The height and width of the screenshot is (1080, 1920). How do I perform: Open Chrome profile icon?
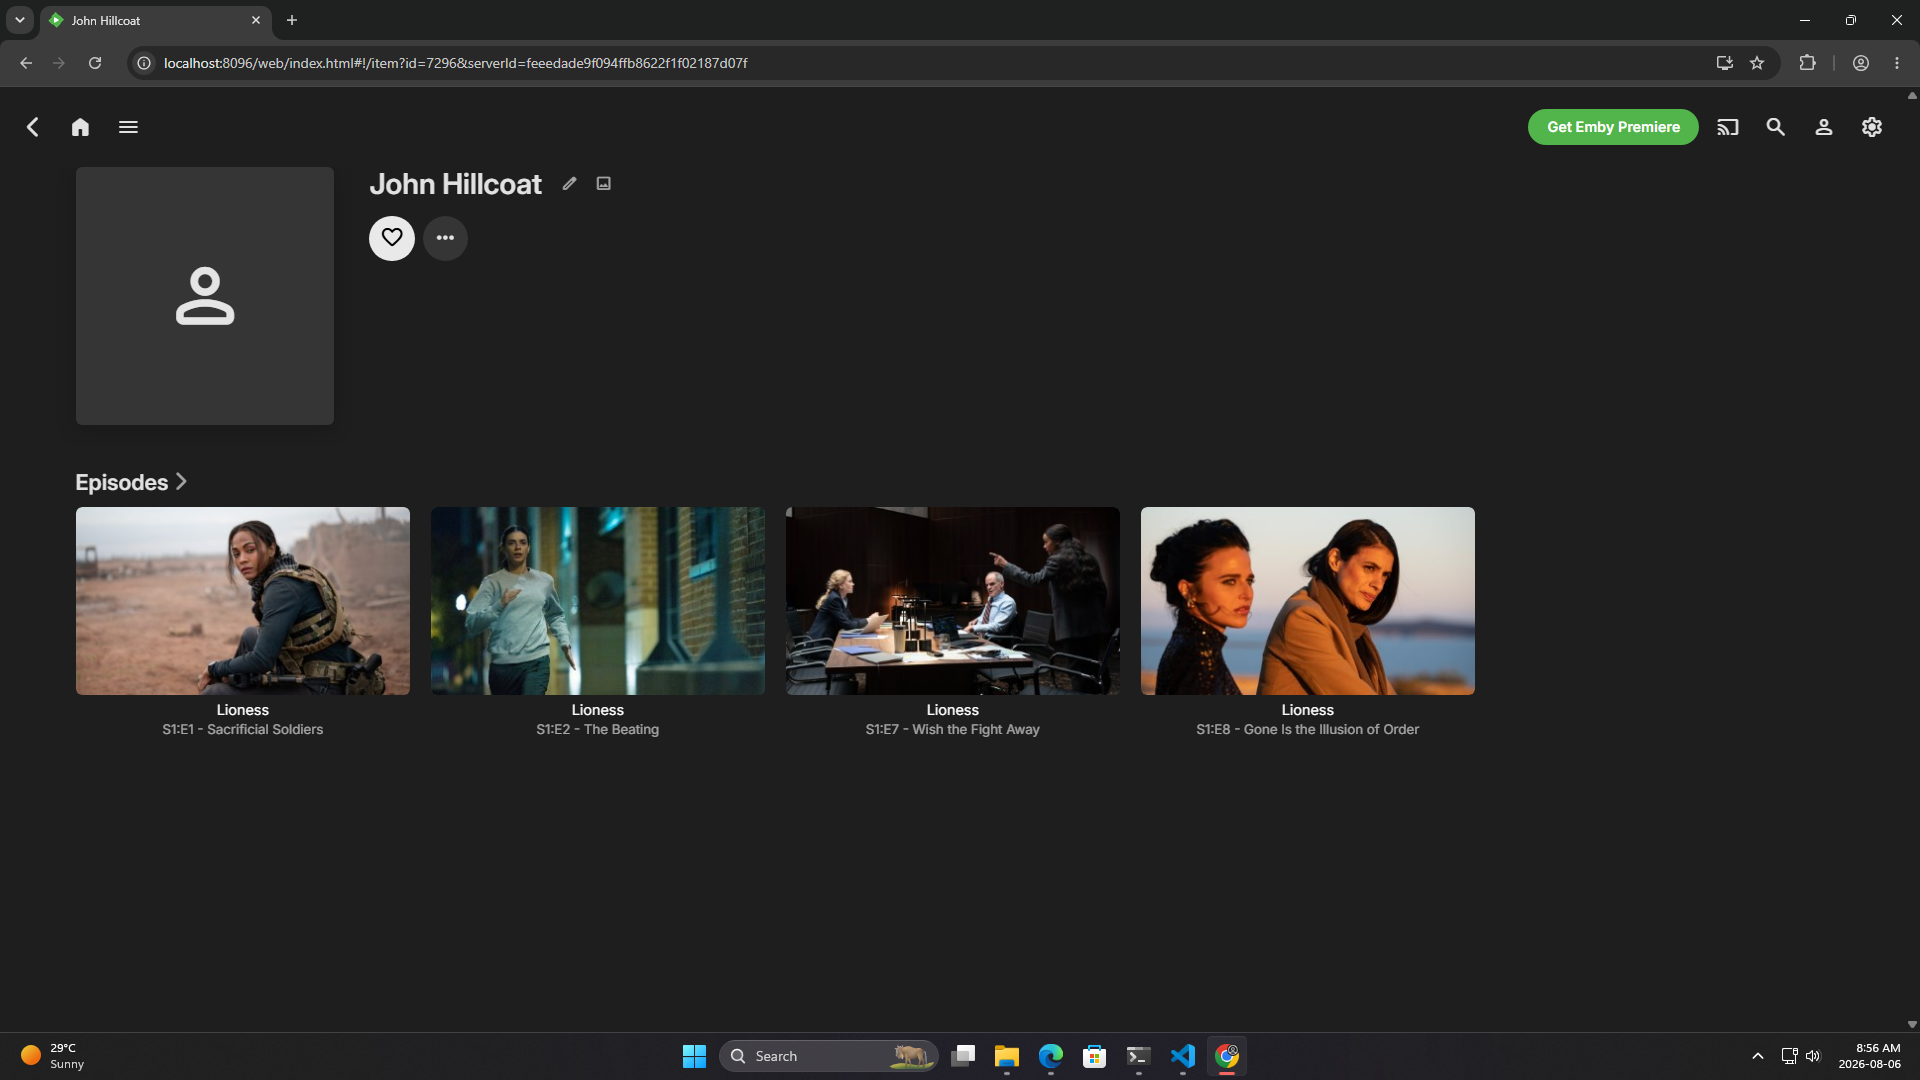pyautogui.click(x=1861, y=63)
